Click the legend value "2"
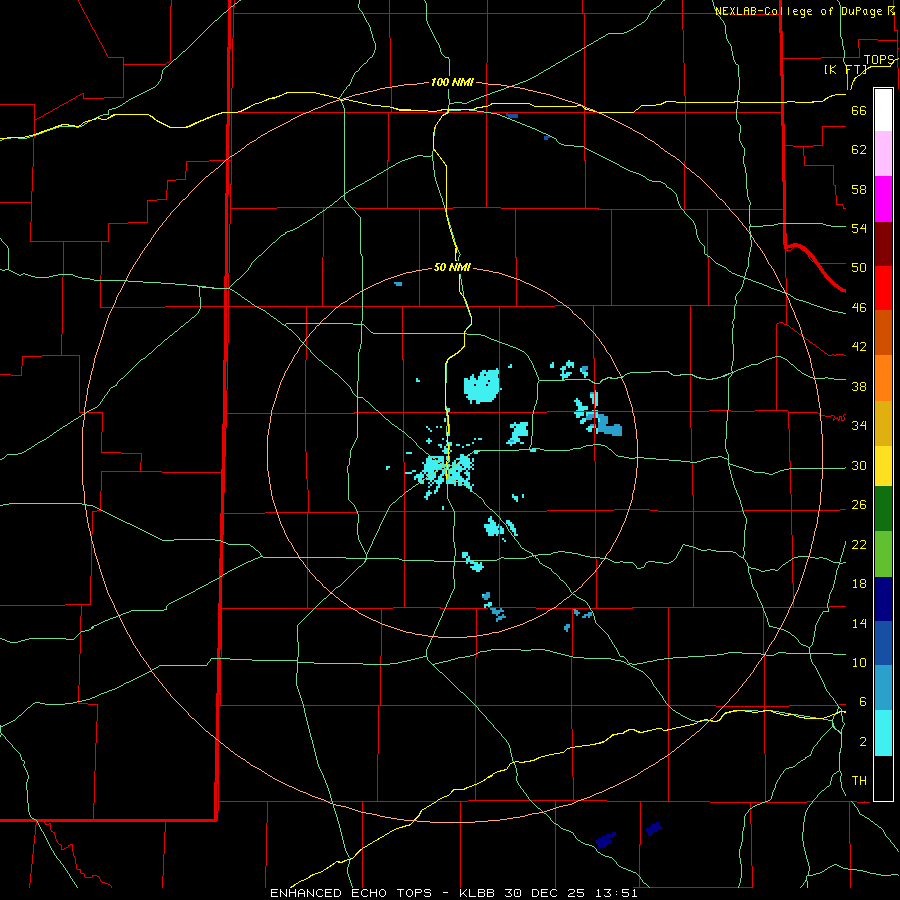This screenshot has width=900, height=900. tap(862, 742)
